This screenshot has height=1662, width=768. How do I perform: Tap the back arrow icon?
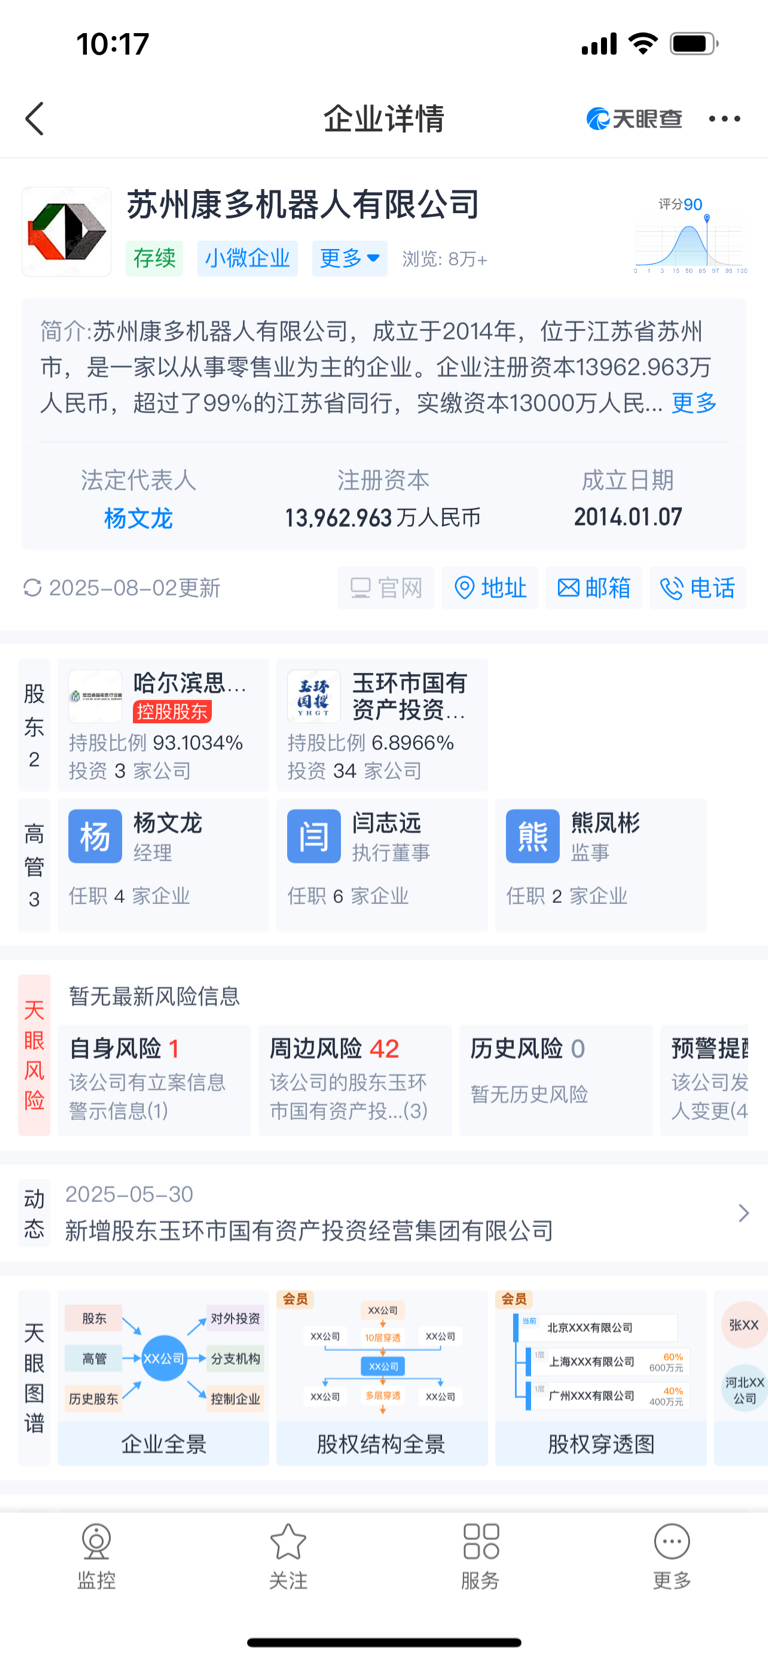[35, 119]
